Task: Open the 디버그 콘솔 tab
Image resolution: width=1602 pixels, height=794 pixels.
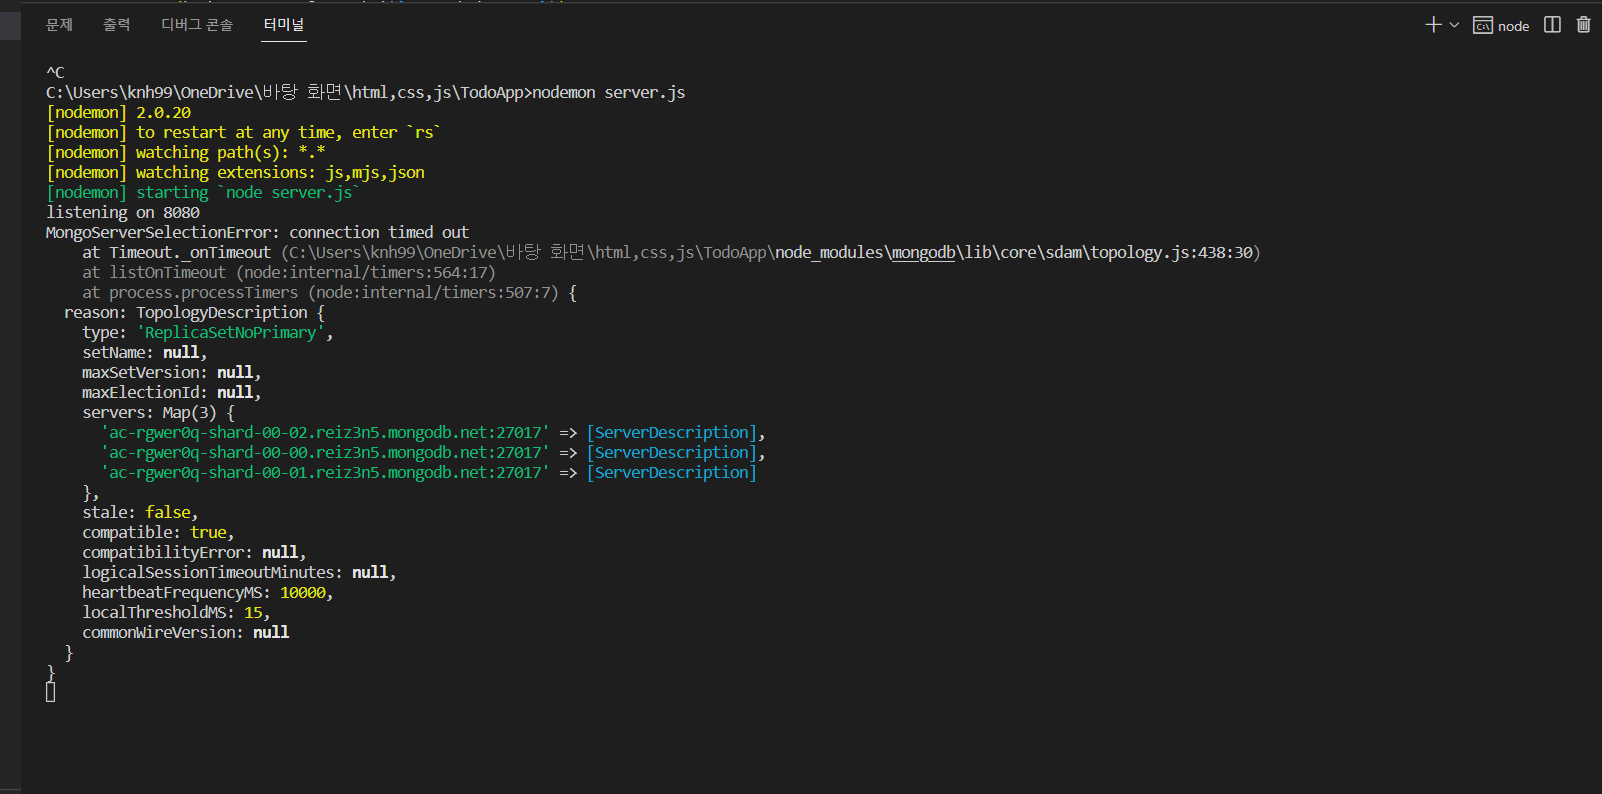Action: tap(196, 24)
